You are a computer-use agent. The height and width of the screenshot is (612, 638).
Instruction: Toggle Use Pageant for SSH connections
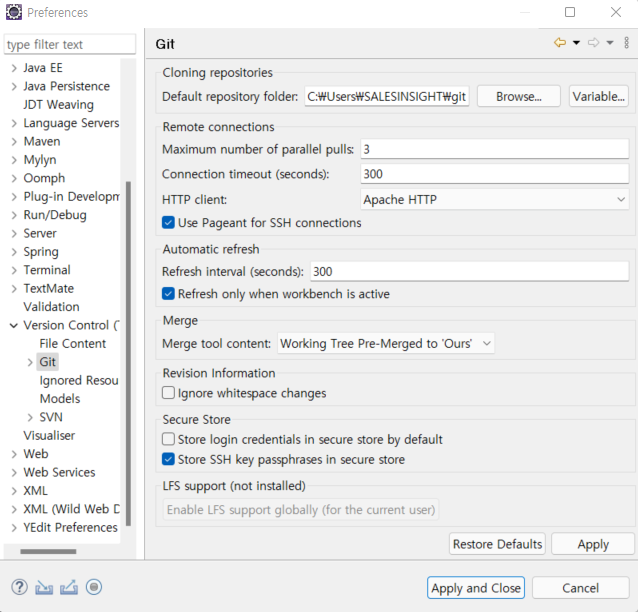(168, 223)
